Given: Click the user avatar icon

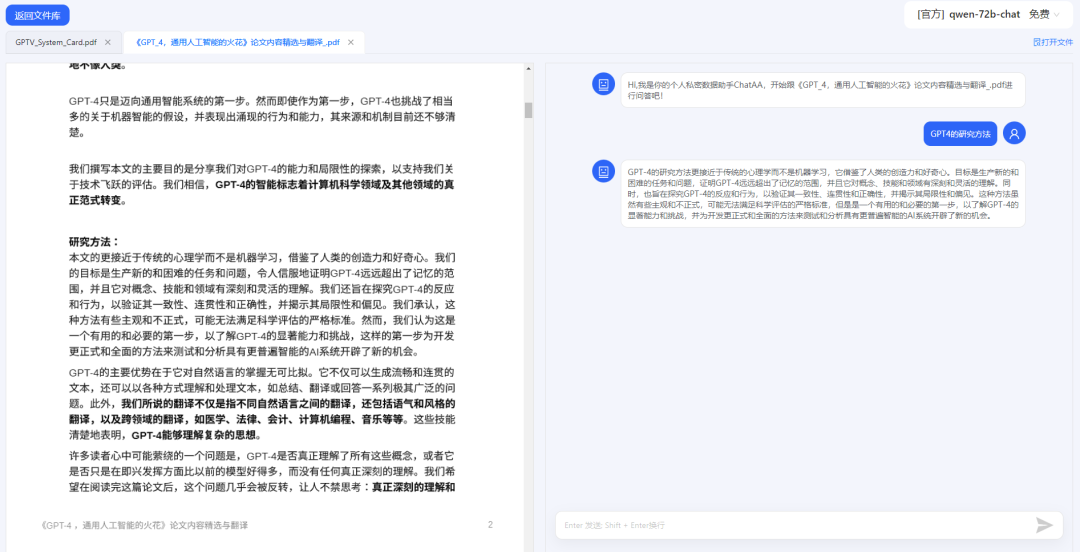Looking at the screenshot, I should click(1014, 134).
